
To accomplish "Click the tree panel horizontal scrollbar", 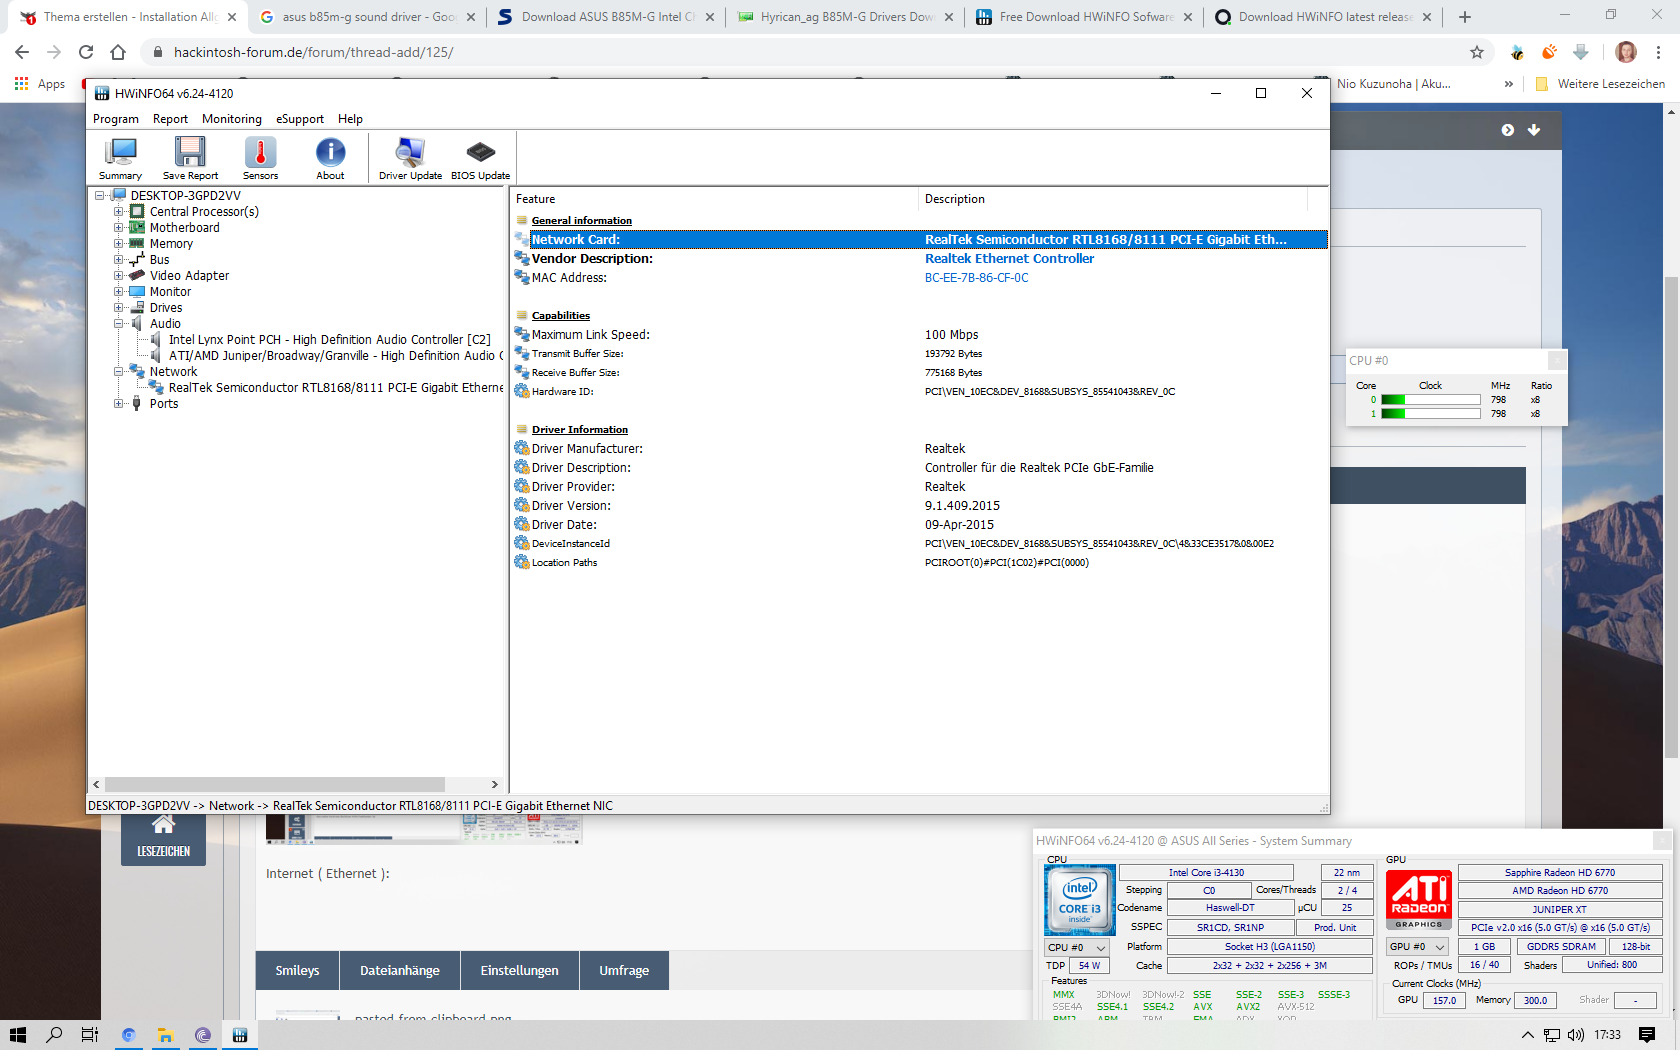I will coord(275,785).
